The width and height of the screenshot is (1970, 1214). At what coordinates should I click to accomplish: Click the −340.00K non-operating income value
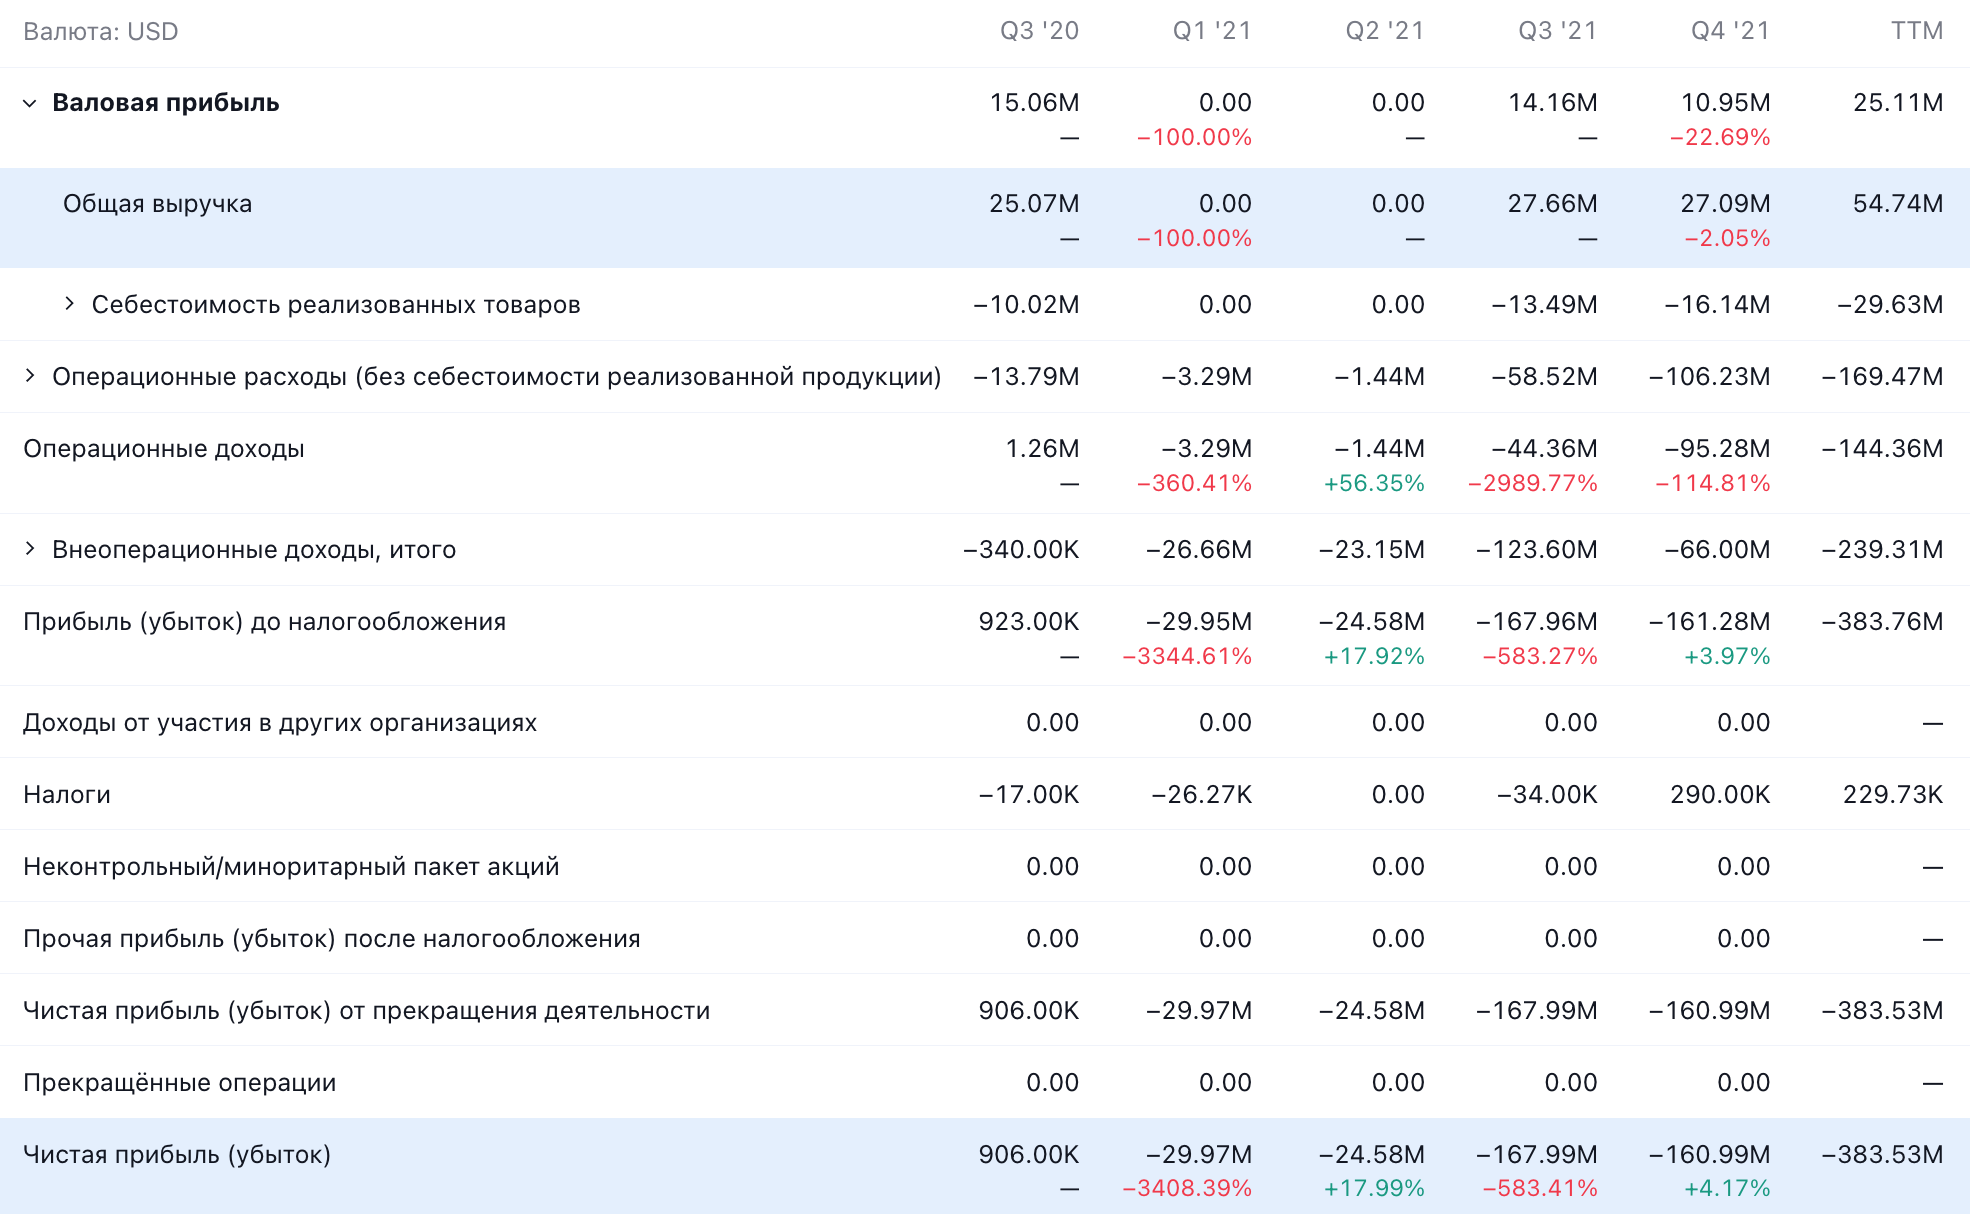(1021, 550)
